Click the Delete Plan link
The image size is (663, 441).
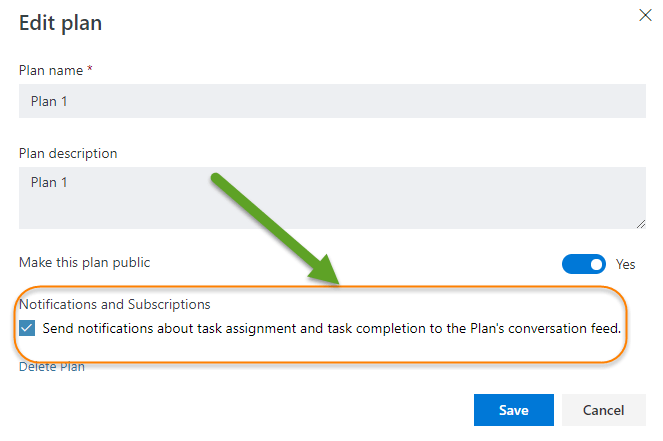52,367
